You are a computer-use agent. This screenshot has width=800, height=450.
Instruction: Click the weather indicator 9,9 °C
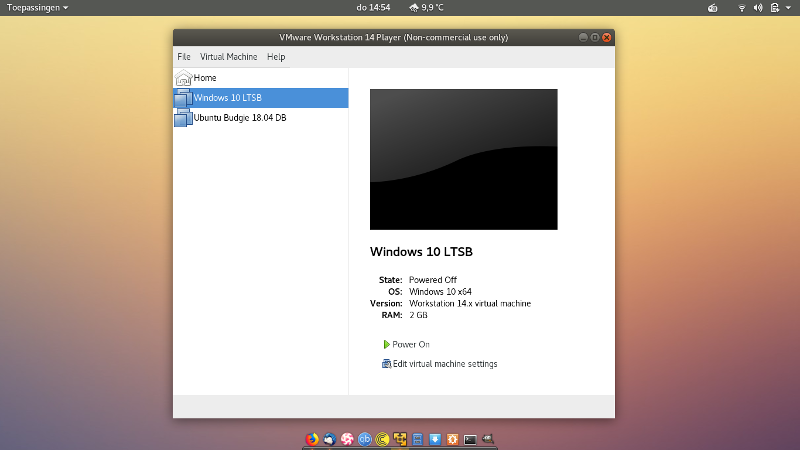click(426, 8)
